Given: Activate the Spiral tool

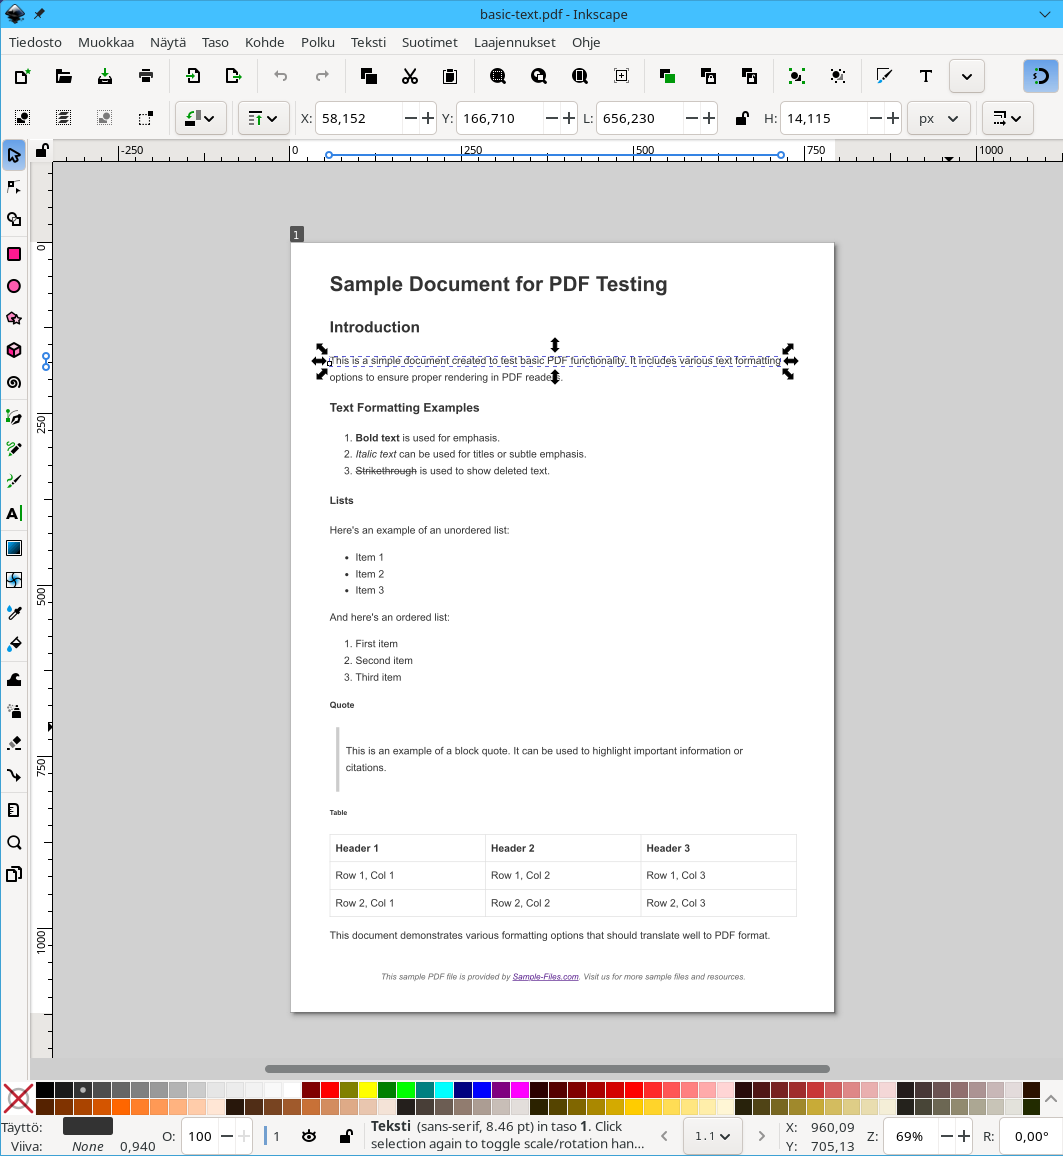Looking at the screenshot, I should pos(14,382).
